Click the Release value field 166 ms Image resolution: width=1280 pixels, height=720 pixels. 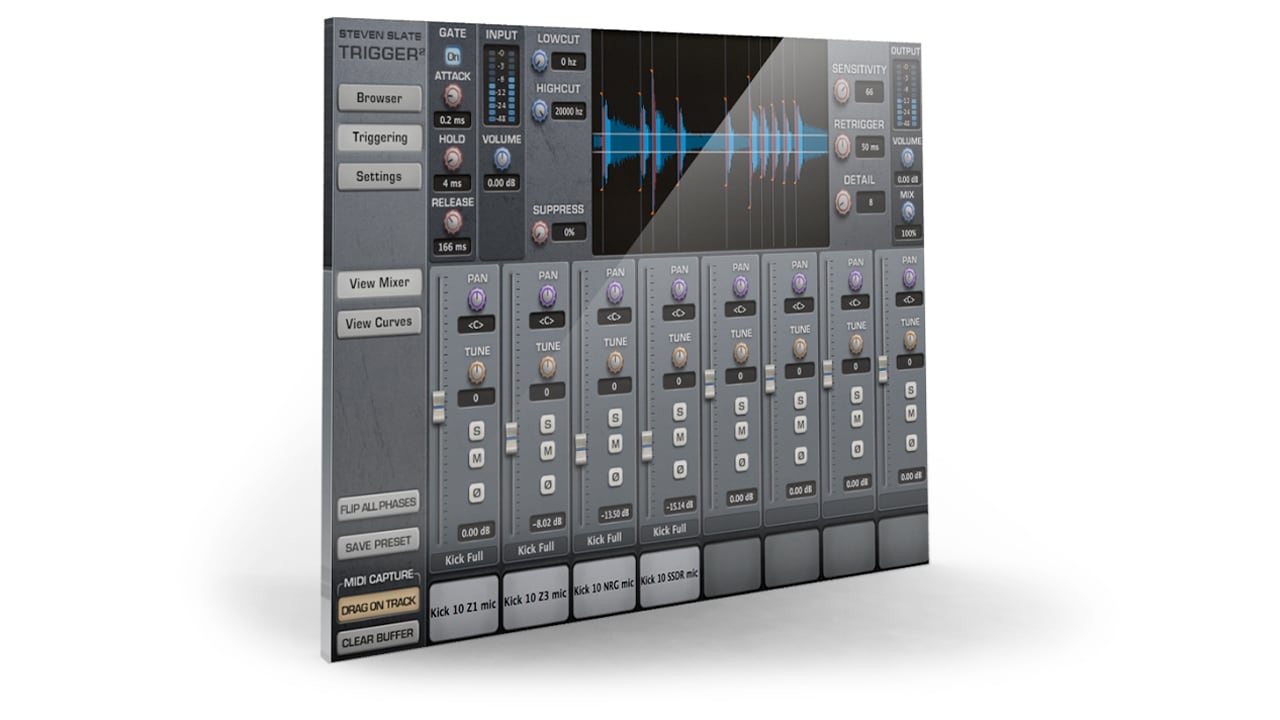pyautogui.click(x=453, y=246)
